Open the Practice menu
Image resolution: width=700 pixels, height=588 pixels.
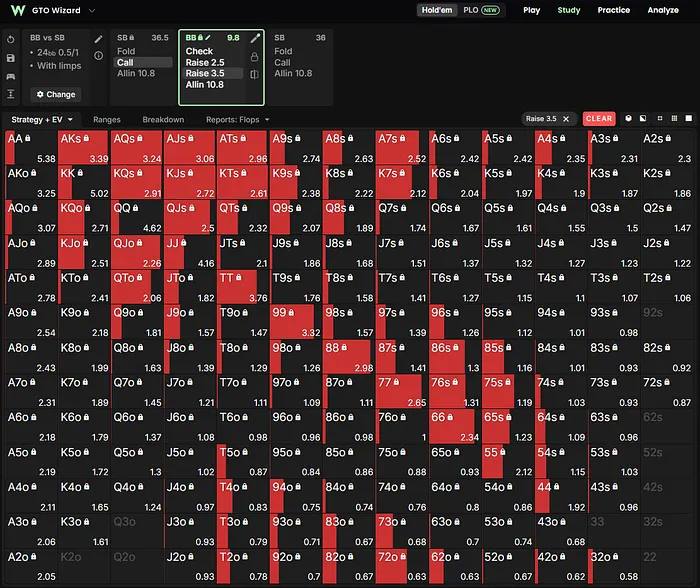[x=613, y=10]
